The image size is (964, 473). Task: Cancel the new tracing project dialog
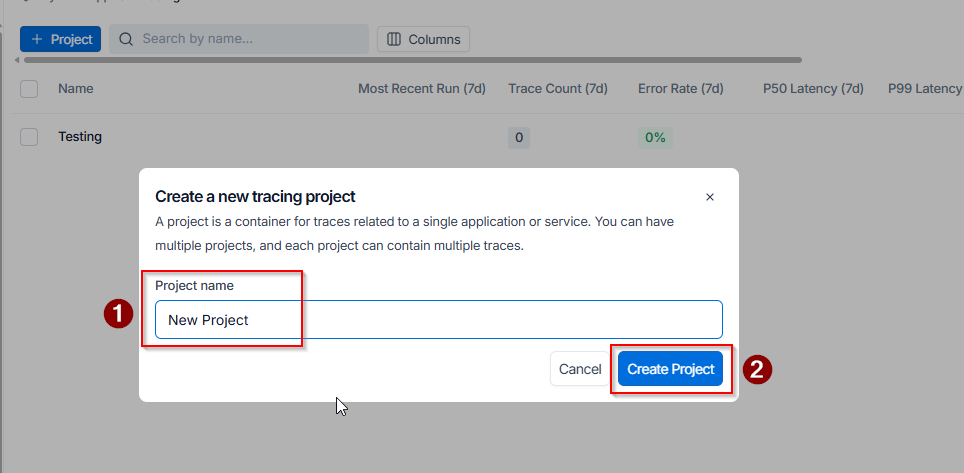tap(580, 369)
